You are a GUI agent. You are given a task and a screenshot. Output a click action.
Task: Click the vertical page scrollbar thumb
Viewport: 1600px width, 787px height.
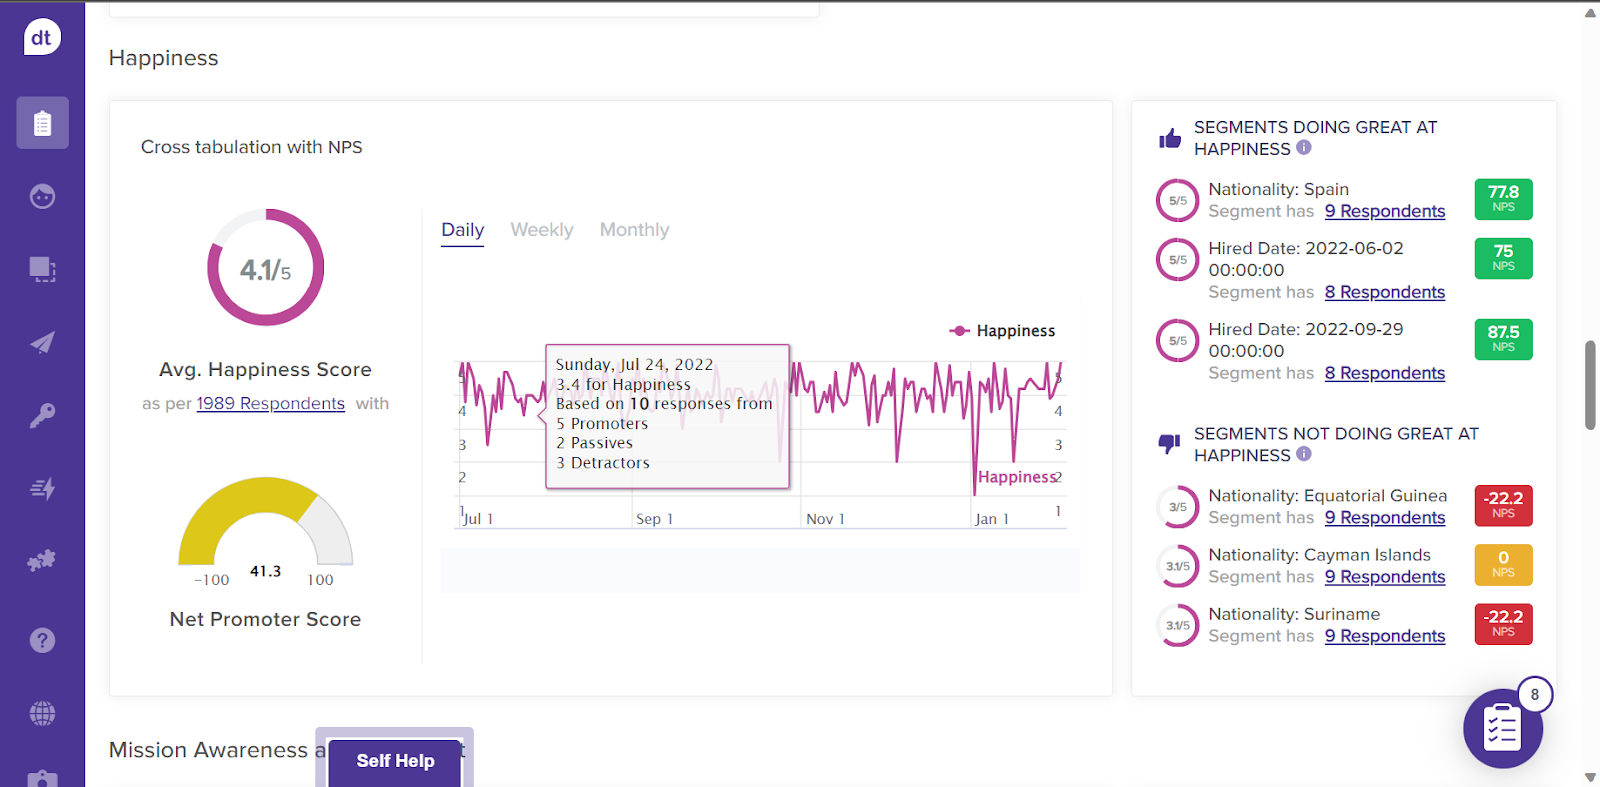click(x=1590, y=385)
